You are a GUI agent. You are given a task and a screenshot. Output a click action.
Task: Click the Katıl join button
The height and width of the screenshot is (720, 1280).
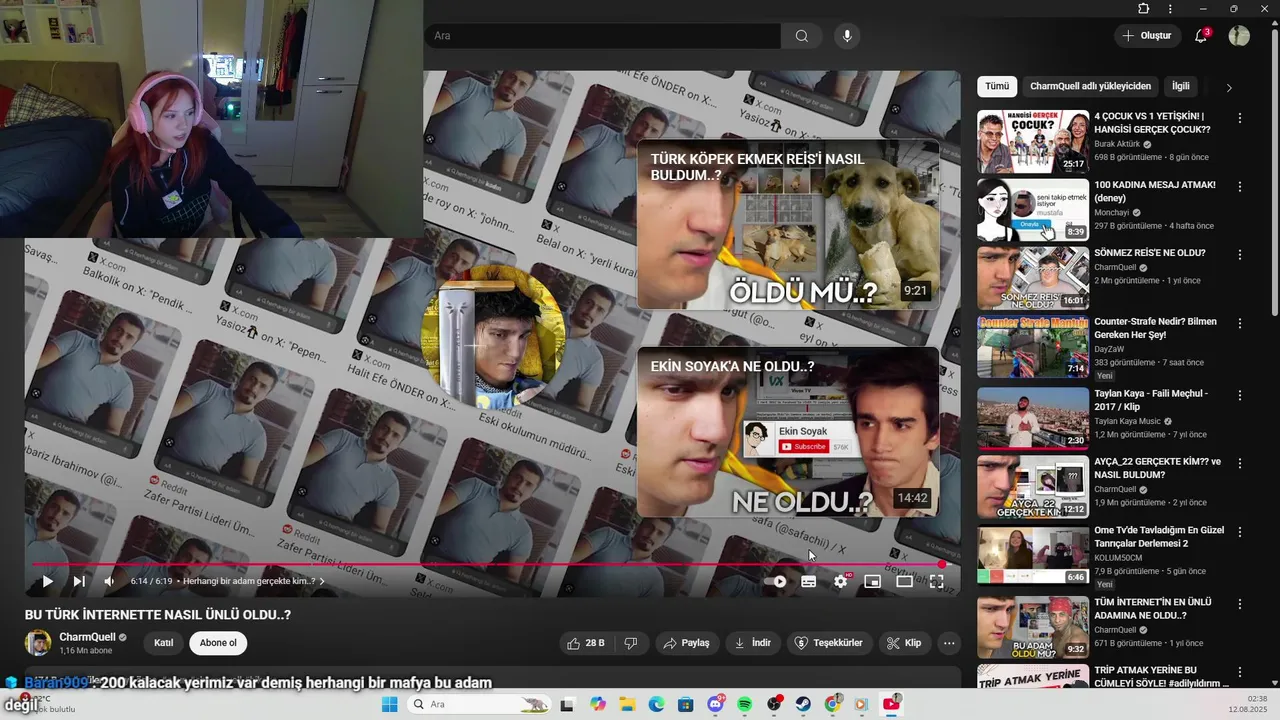coord(163,643)
